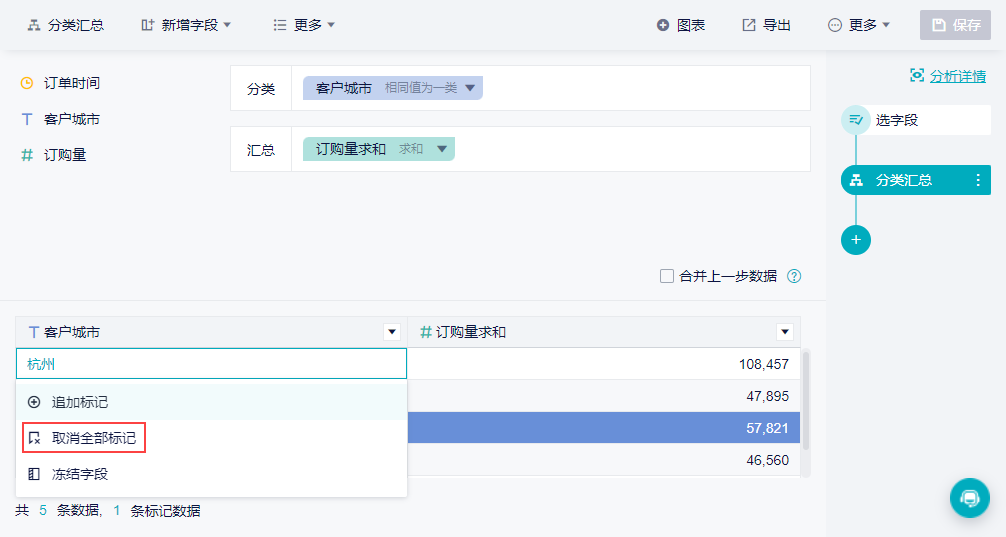Click the 导出 export button

click(x=766, y=25)
